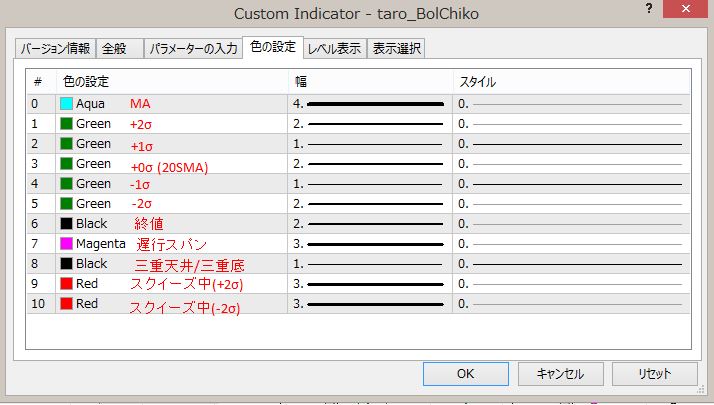The height and width of the screenshot is (405, 714).
Task: Open the 表示選択 tab
Action: [397, 48]
